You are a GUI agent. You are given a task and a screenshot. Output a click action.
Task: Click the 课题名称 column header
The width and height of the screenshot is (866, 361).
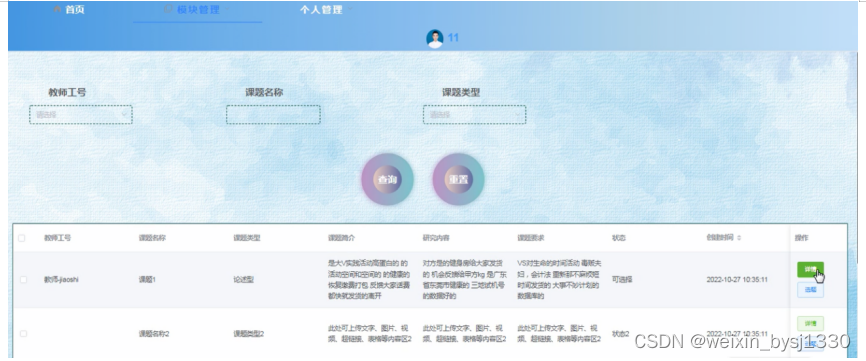point(152,238)
